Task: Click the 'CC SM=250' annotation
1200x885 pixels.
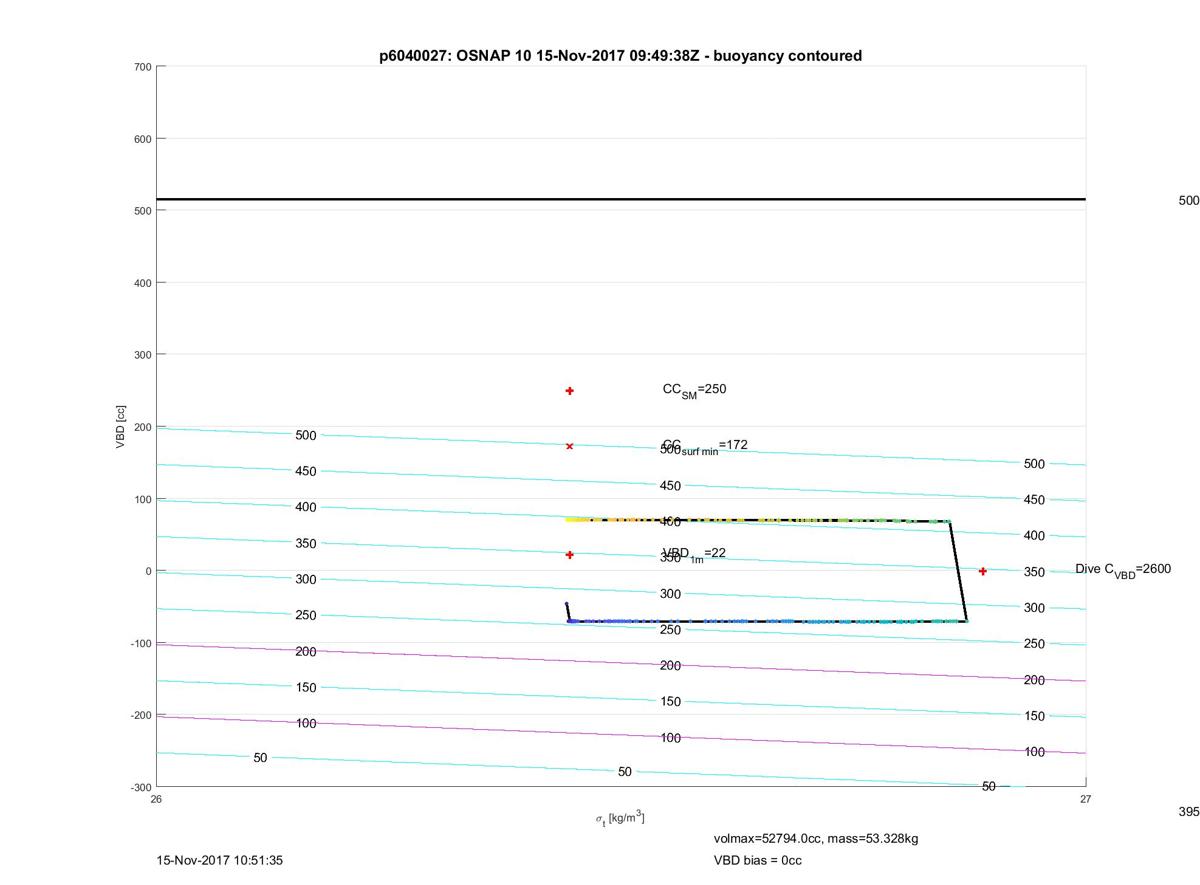Action: coord(694,390)
